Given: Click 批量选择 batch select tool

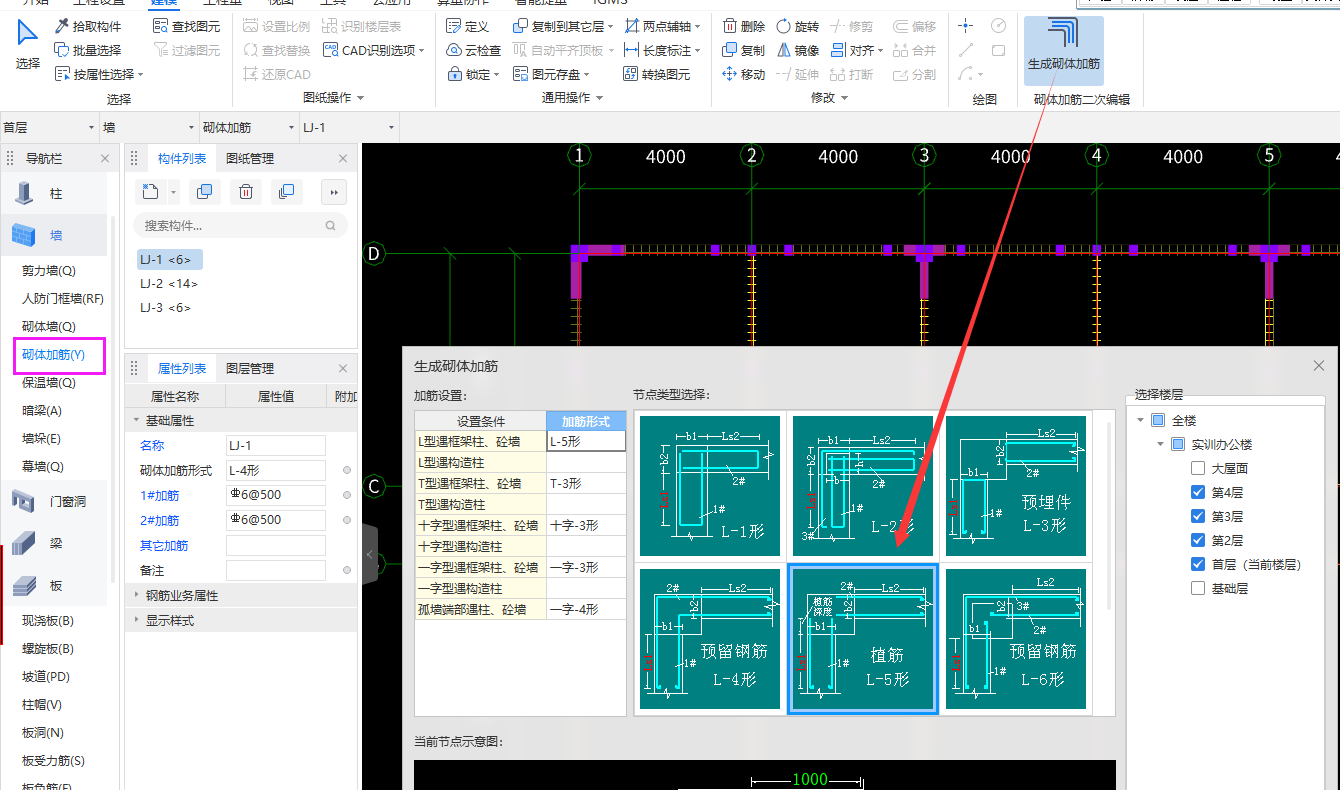Looking at the screenshot, I should click(87, 50).
